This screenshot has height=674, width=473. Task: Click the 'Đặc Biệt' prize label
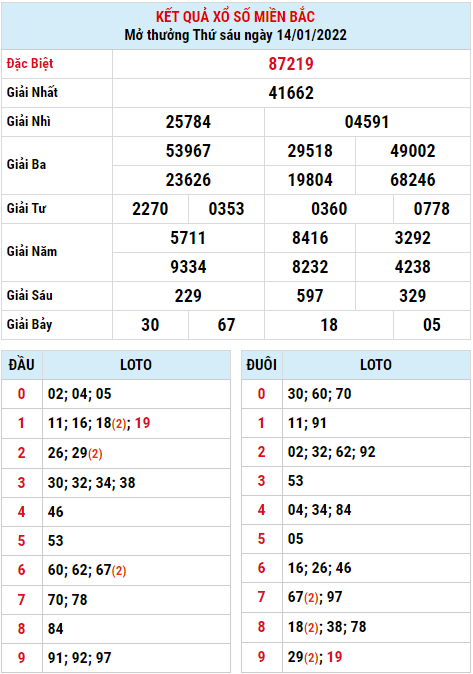pyautogui.click(x=30, y=64)
